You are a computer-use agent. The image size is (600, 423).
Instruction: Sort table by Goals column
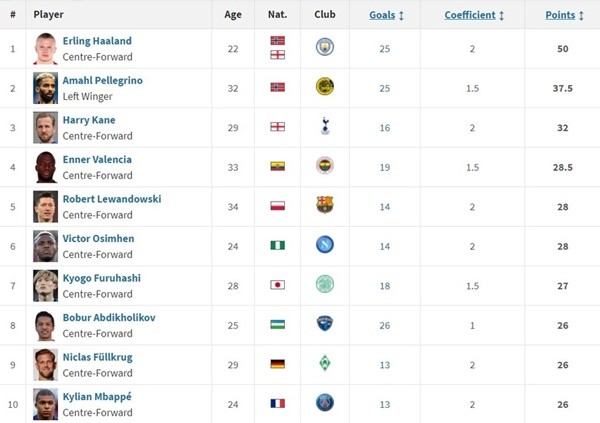386,15
